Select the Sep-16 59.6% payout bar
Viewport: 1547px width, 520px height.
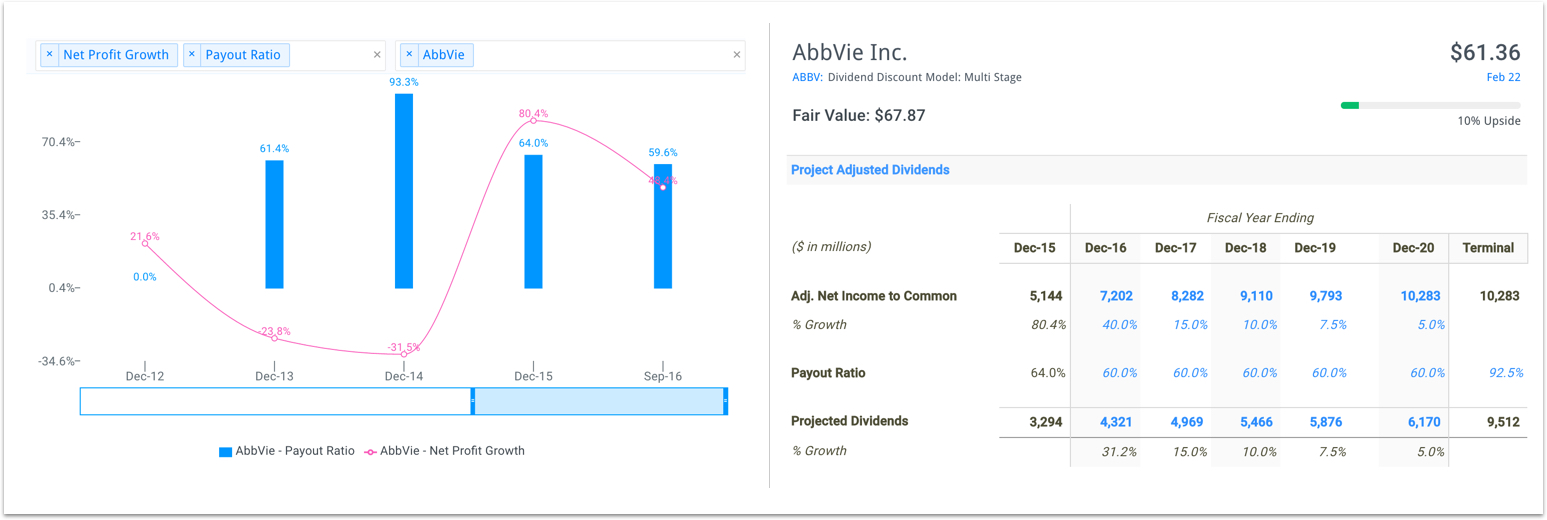pos(663,226)
